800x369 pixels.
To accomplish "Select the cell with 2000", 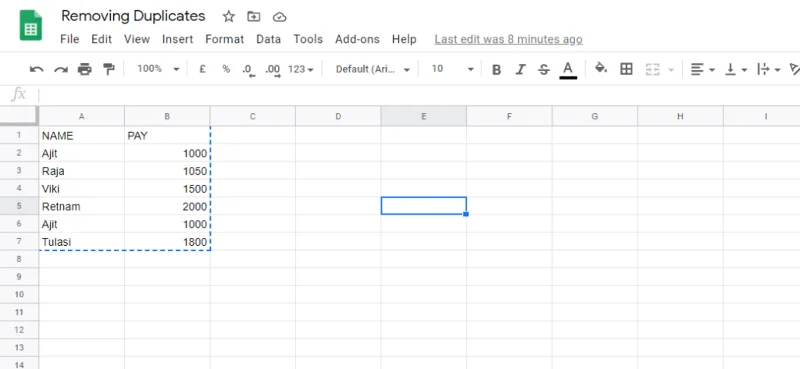I will click(167, 206).
